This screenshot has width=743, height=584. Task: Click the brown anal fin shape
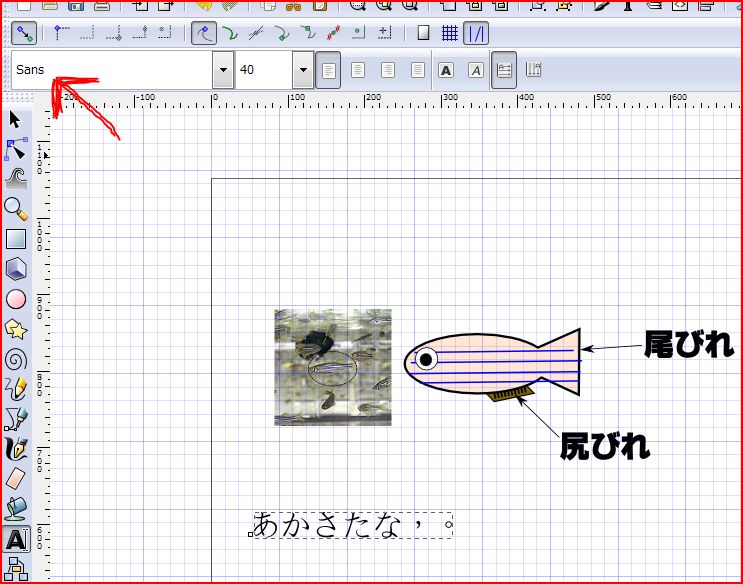[511, 393]
